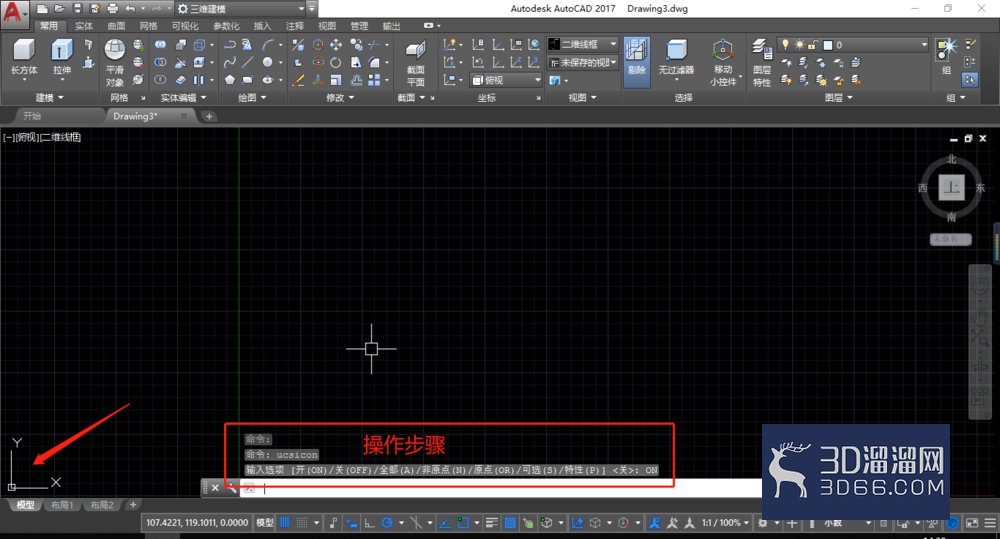Toggle snap mode in the status bar

[x=302, y=523]
